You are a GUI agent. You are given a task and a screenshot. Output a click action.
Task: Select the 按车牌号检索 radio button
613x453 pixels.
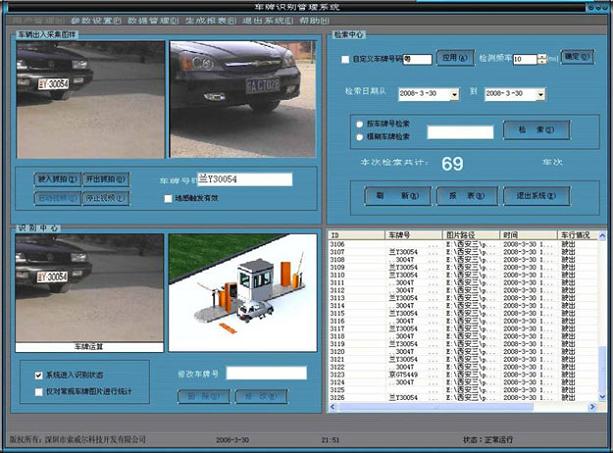click(359, 125)
